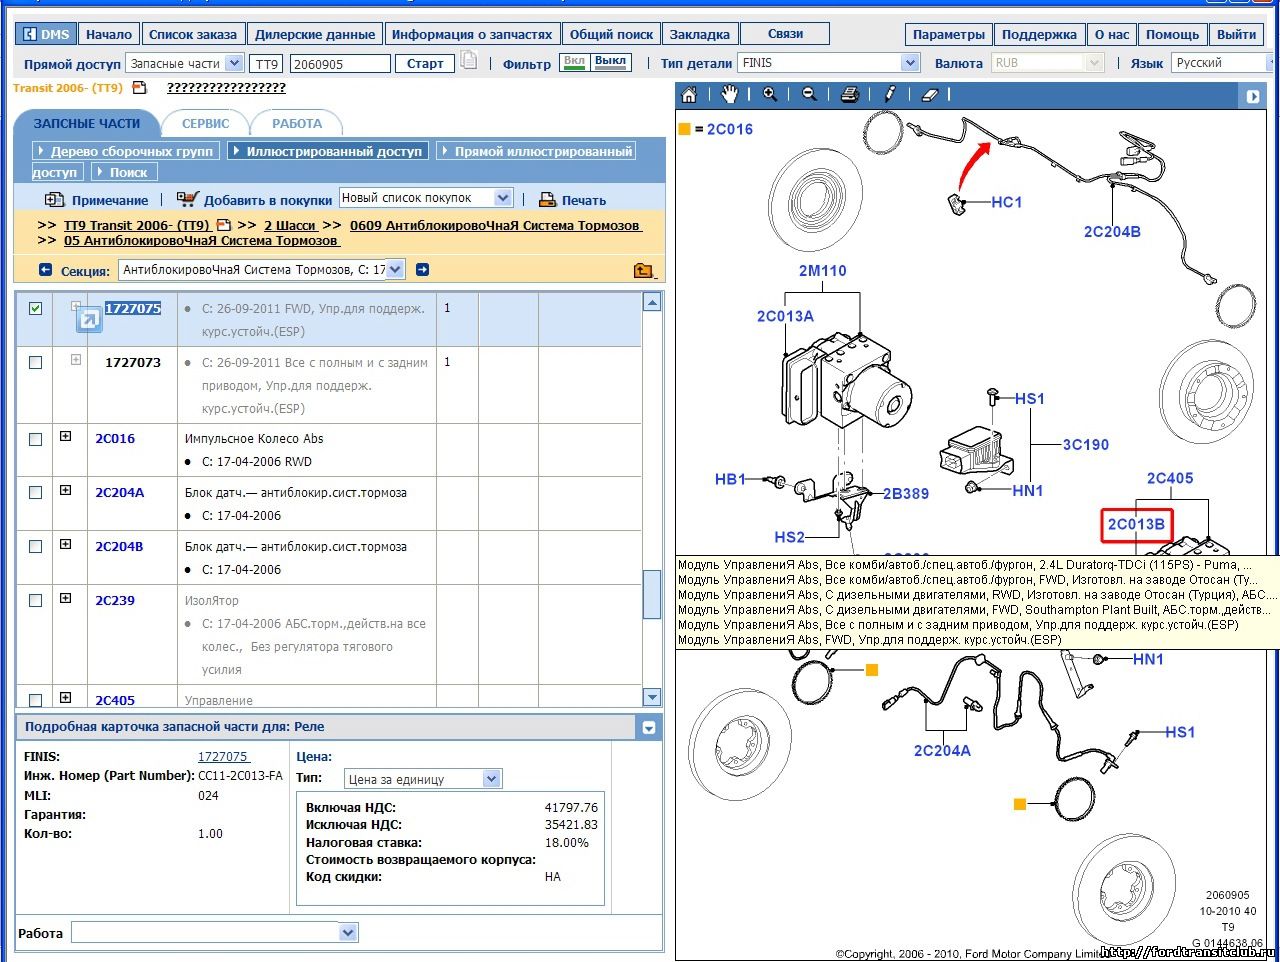Click the shopping cart icon
Image resolution: width=1280 pixels, height=962 pixels.
[x=187, y=199]
